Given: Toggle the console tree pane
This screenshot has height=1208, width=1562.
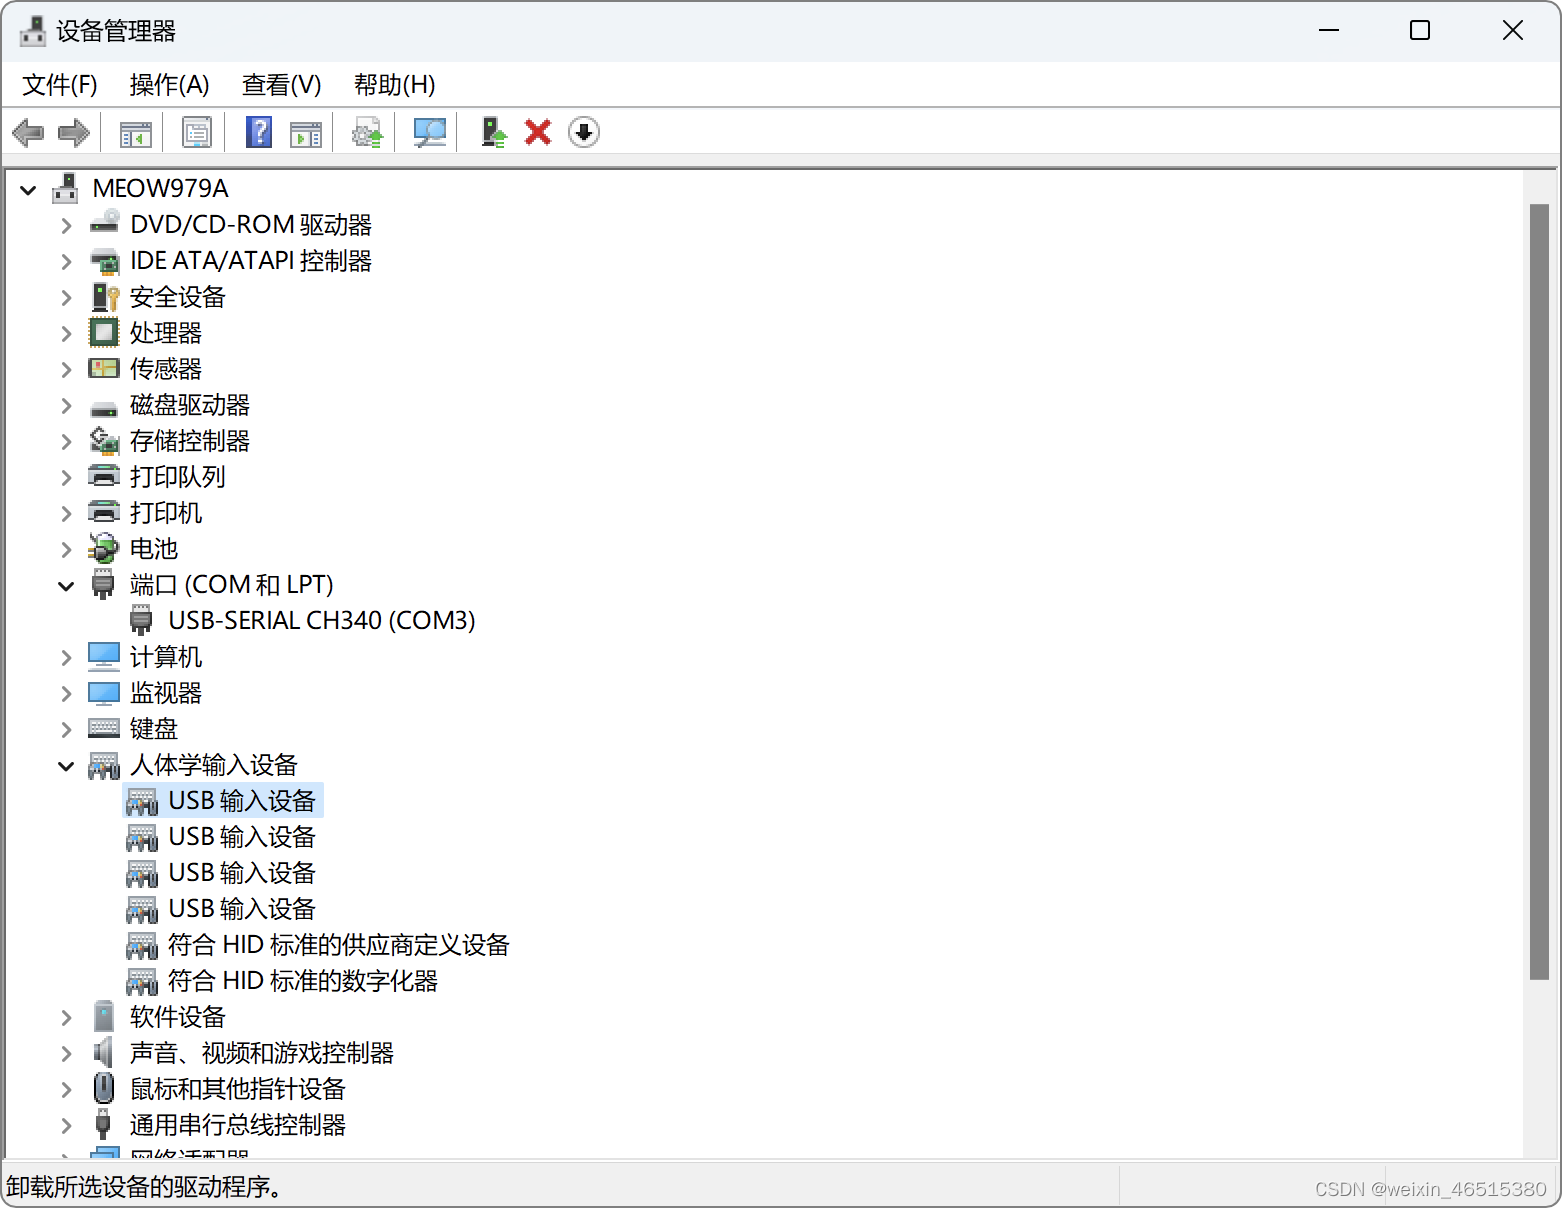Looking at the screenshot, I should point(135,132).
